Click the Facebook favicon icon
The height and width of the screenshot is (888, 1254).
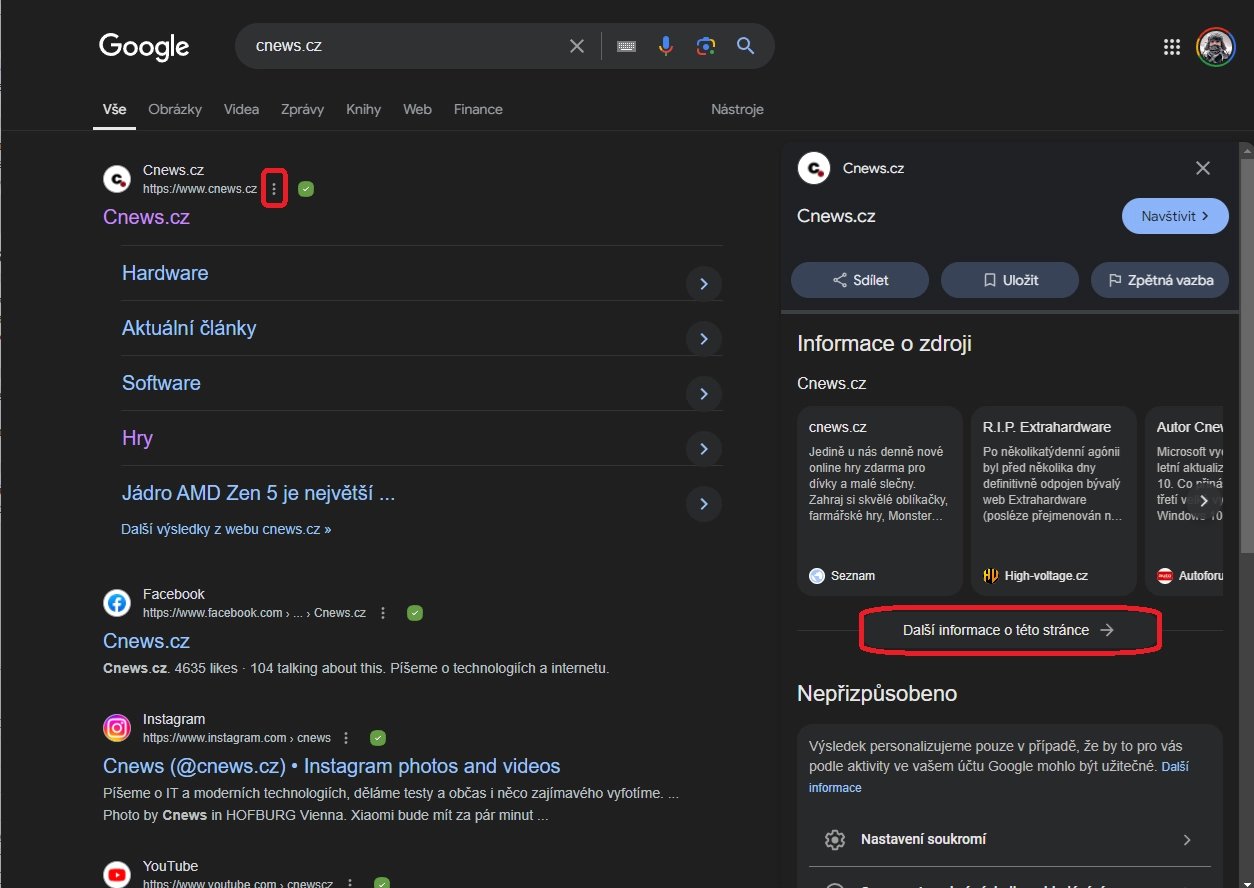(x=117, y=603)
